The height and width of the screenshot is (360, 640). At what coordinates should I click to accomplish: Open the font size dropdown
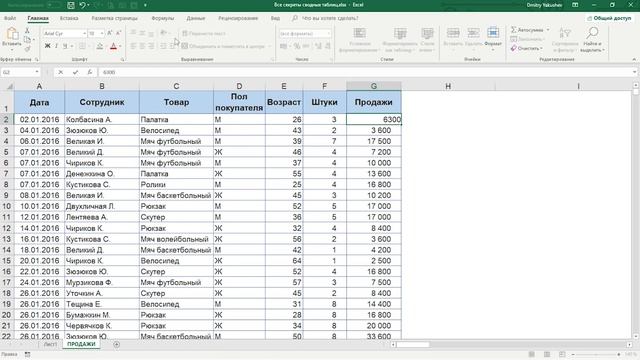coord(102,33)
